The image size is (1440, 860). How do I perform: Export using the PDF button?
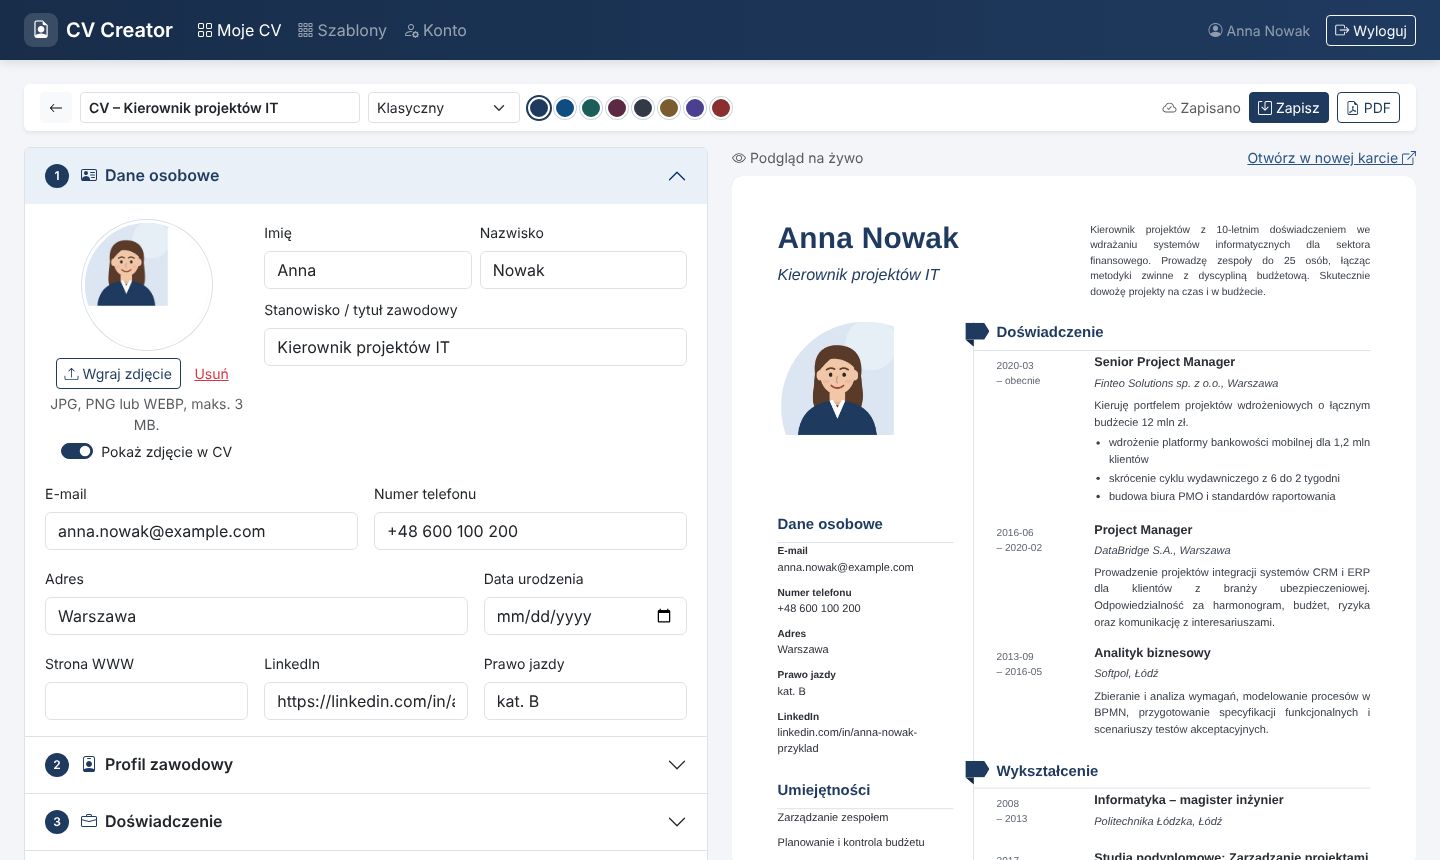coord(1368,108)
